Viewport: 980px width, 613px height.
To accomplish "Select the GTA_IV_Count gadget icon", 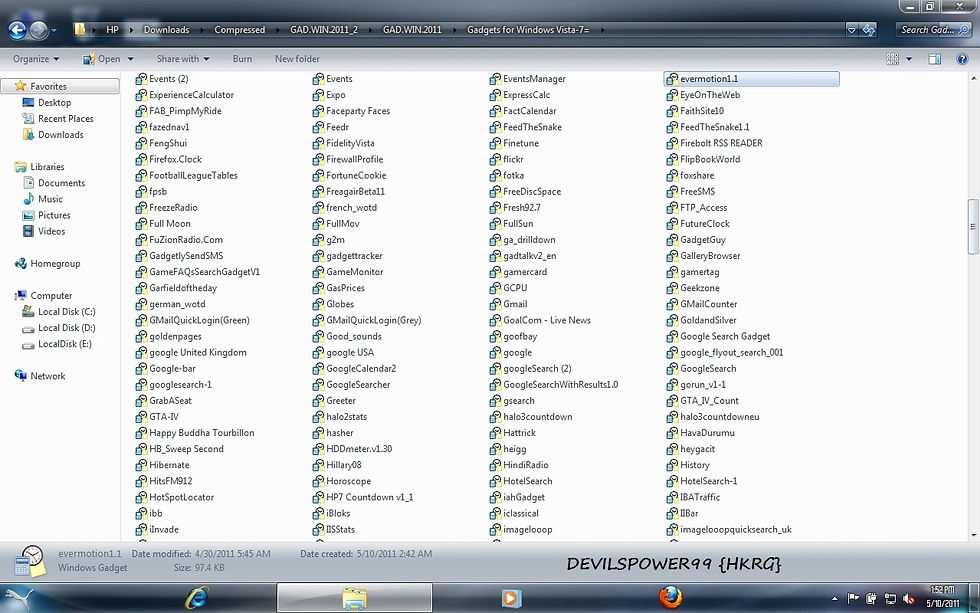I will 672,401.
